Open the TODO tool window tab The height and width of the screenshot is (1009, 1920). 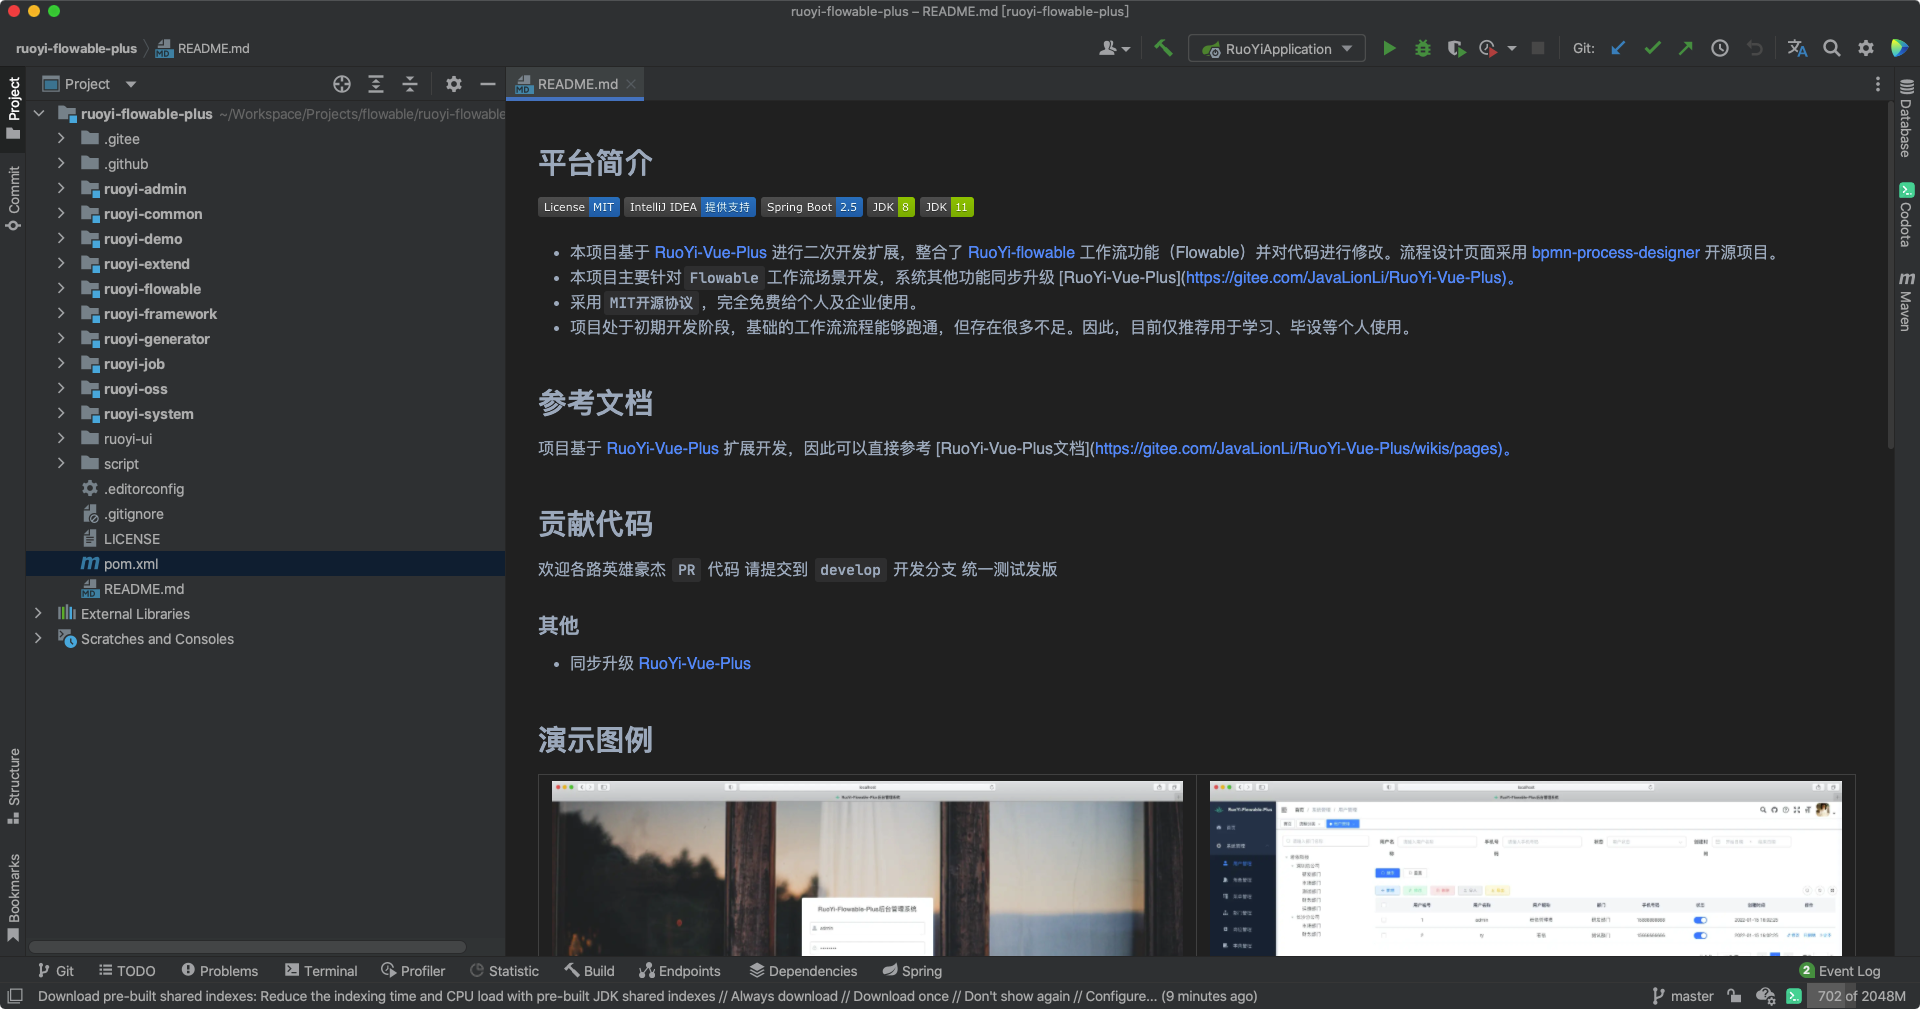coord(127,971)
